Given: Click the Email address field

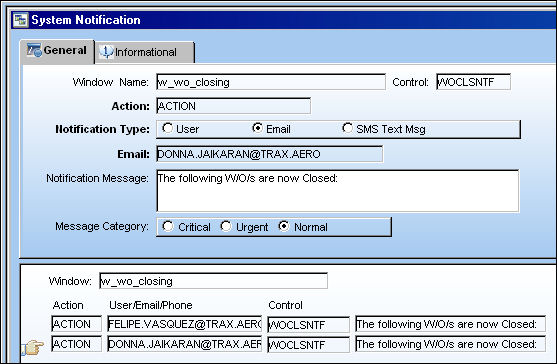Looking at the screenshot, I should pyautogui.click(x=270, y=154).
